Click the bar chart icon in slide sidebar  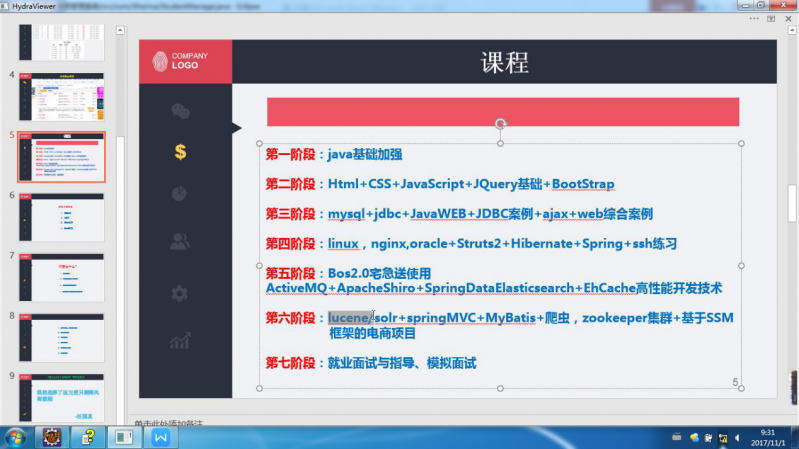[180, 342]
